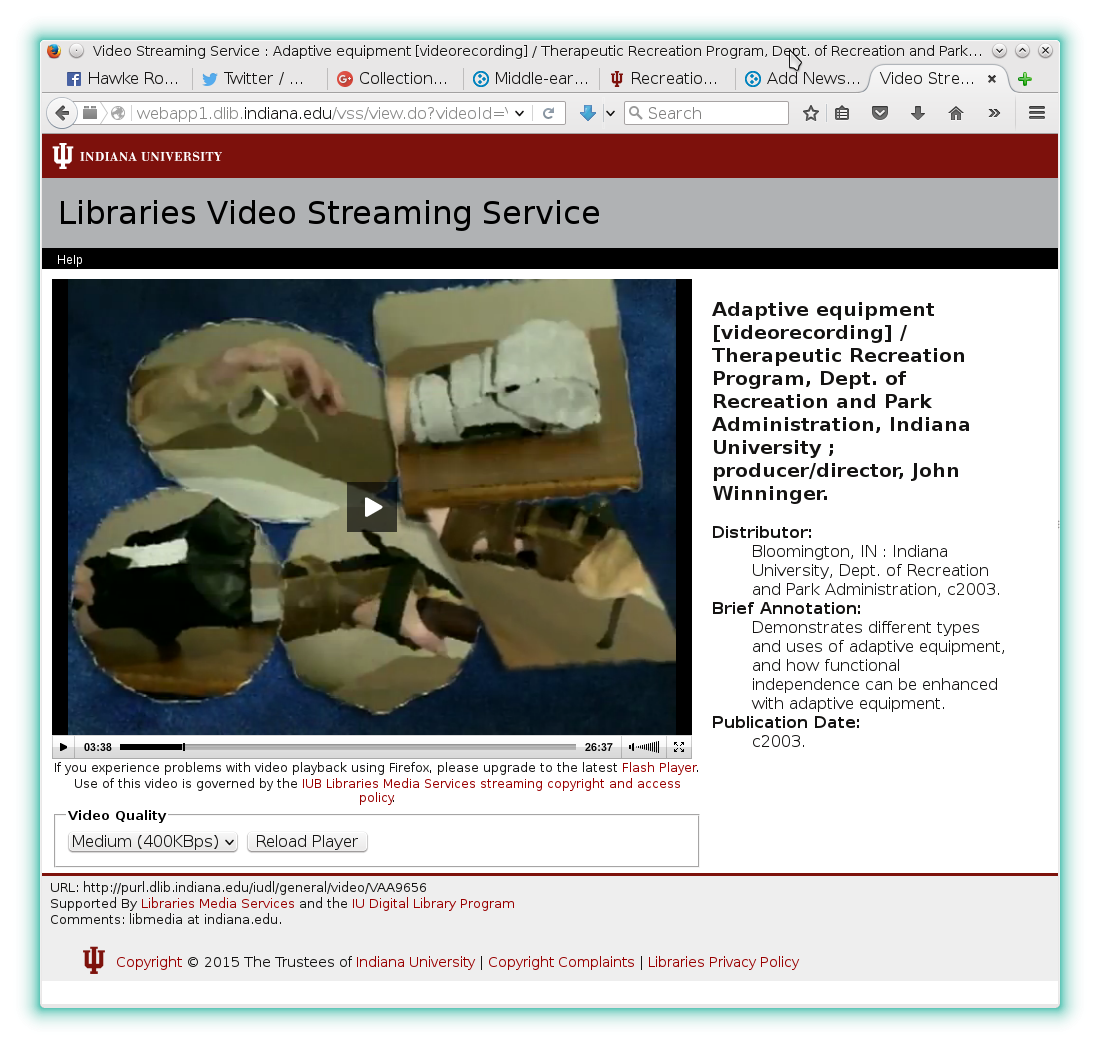
Task: Click the video progress seek bar
Action: [x=347, y=747]
